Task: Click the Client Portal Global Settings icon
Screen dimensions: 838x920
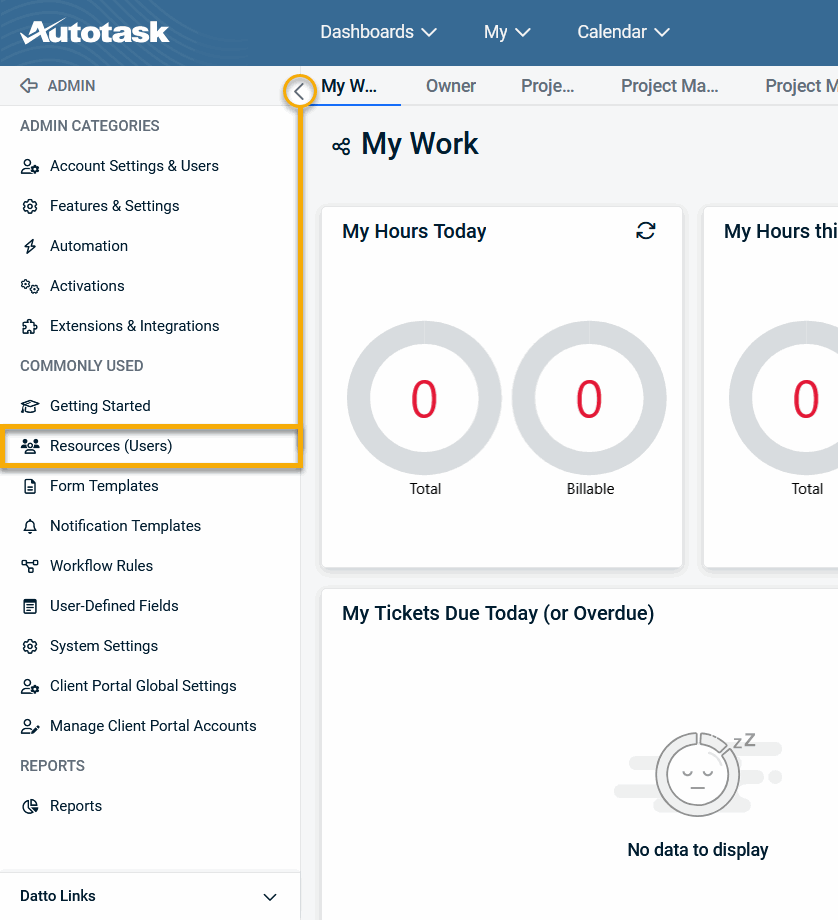Action: [x=30, y=686]
